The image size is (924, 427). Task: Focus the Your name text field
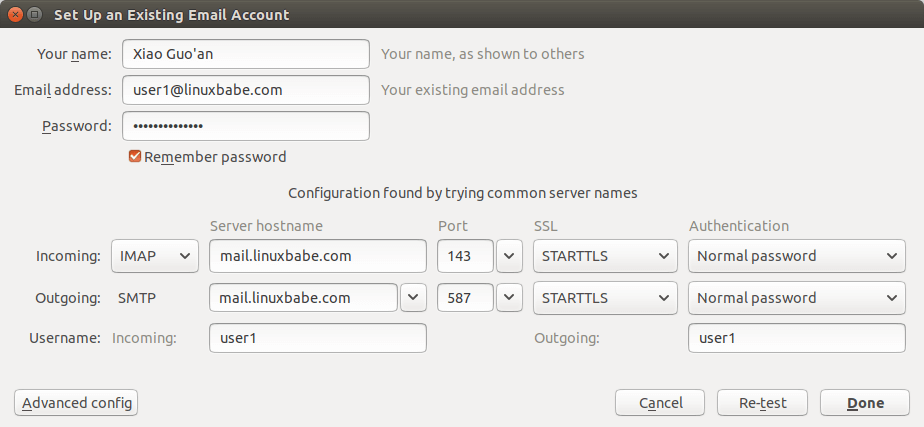246,54
